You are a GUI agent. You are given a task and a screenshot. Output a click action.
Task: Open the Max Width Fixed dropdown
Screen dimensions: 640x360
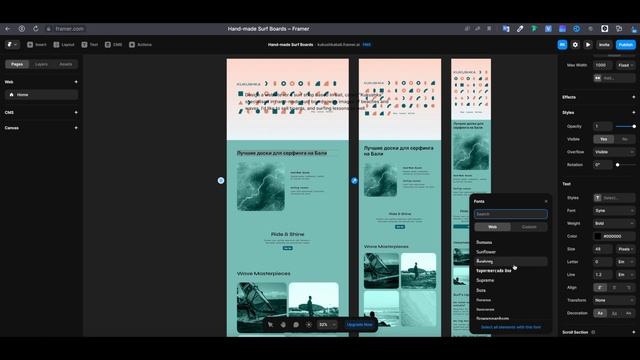pyautogui.click(x=625, y=65)
